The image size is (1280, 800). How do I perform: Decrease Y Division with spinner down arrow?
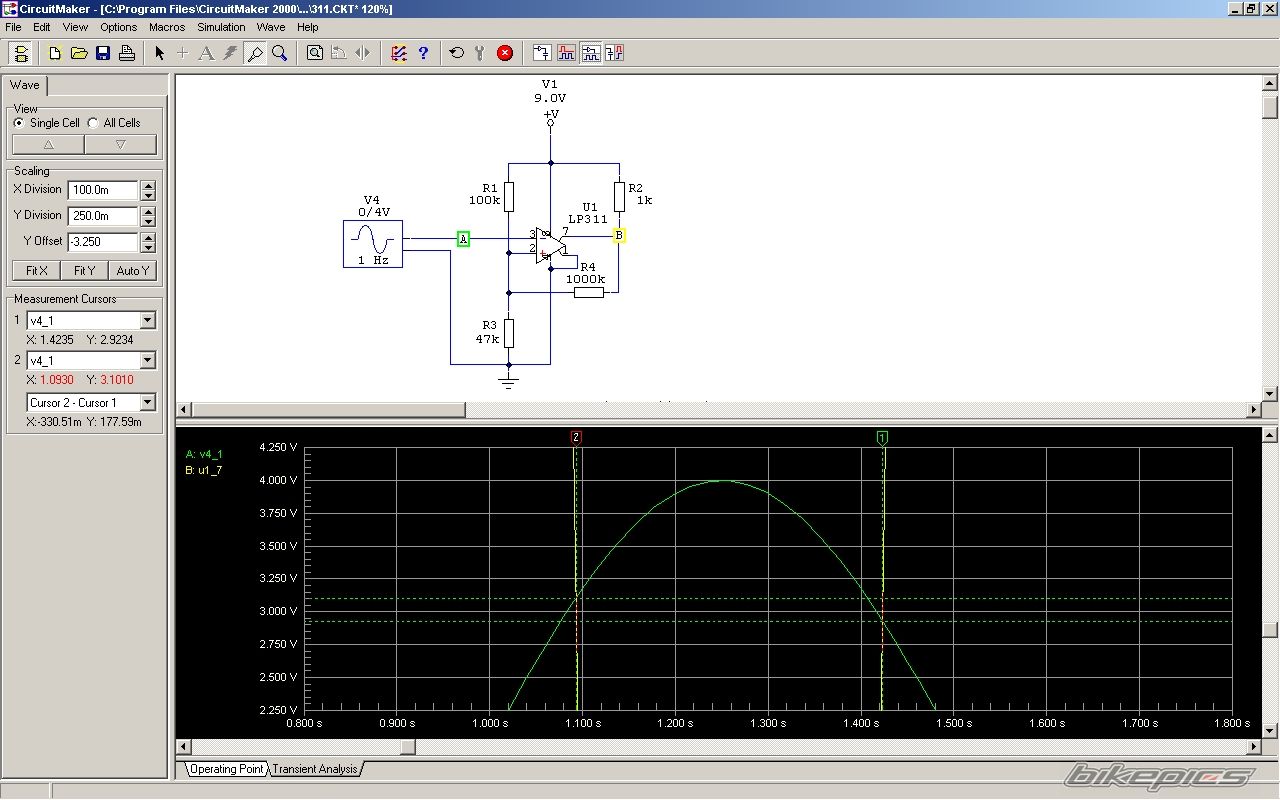pos(148,221)
